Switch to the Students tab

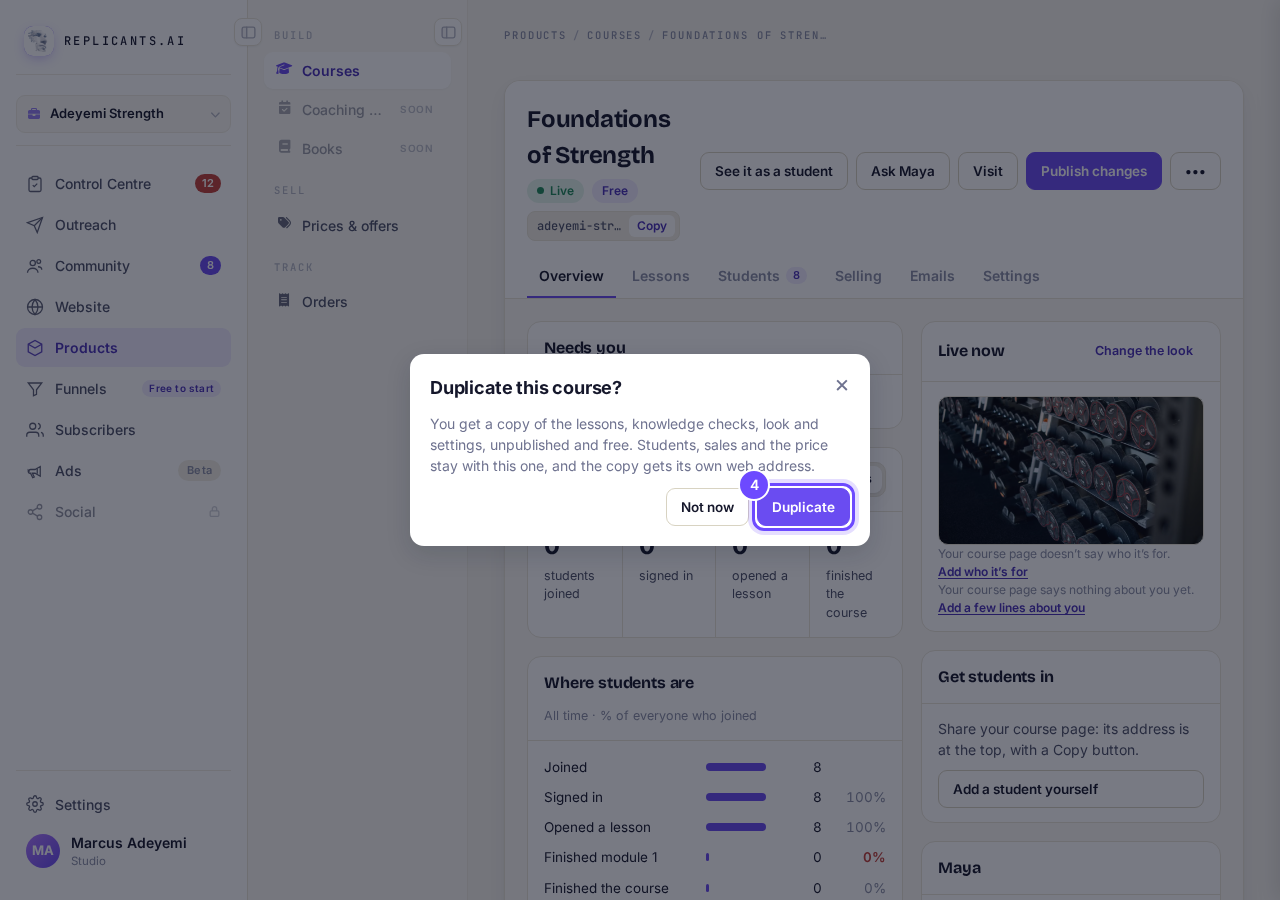coord(762,276)
